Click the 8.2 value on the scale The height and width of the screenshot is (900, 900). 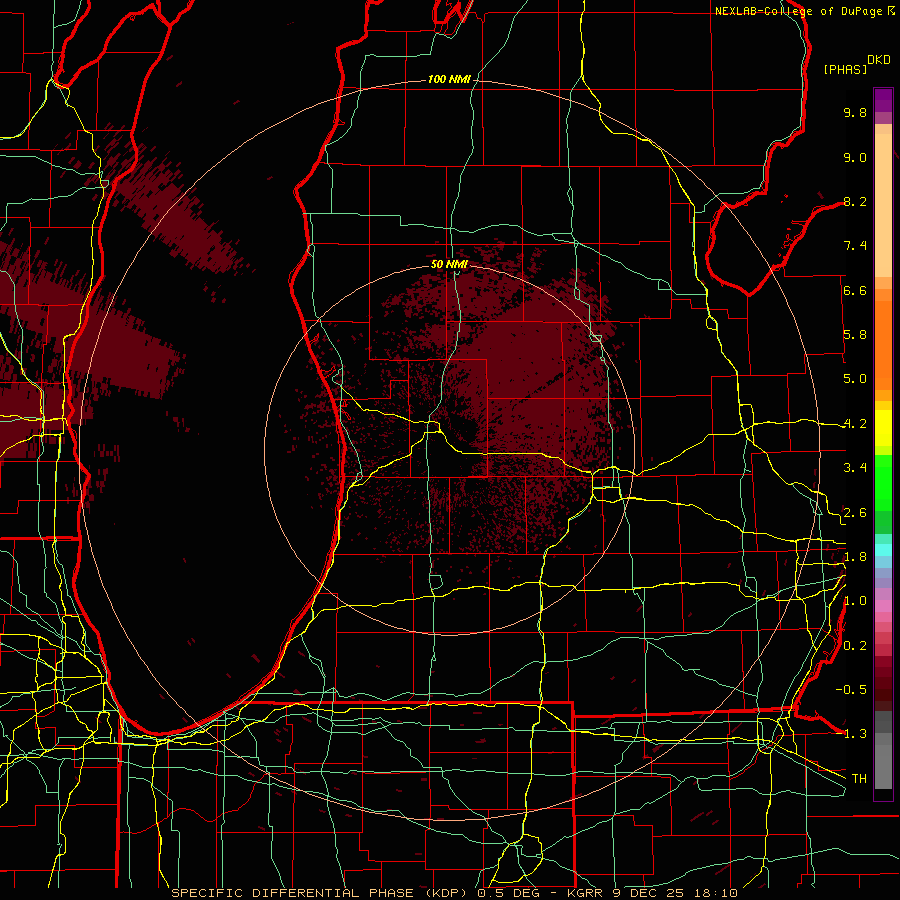pos(855,202)
